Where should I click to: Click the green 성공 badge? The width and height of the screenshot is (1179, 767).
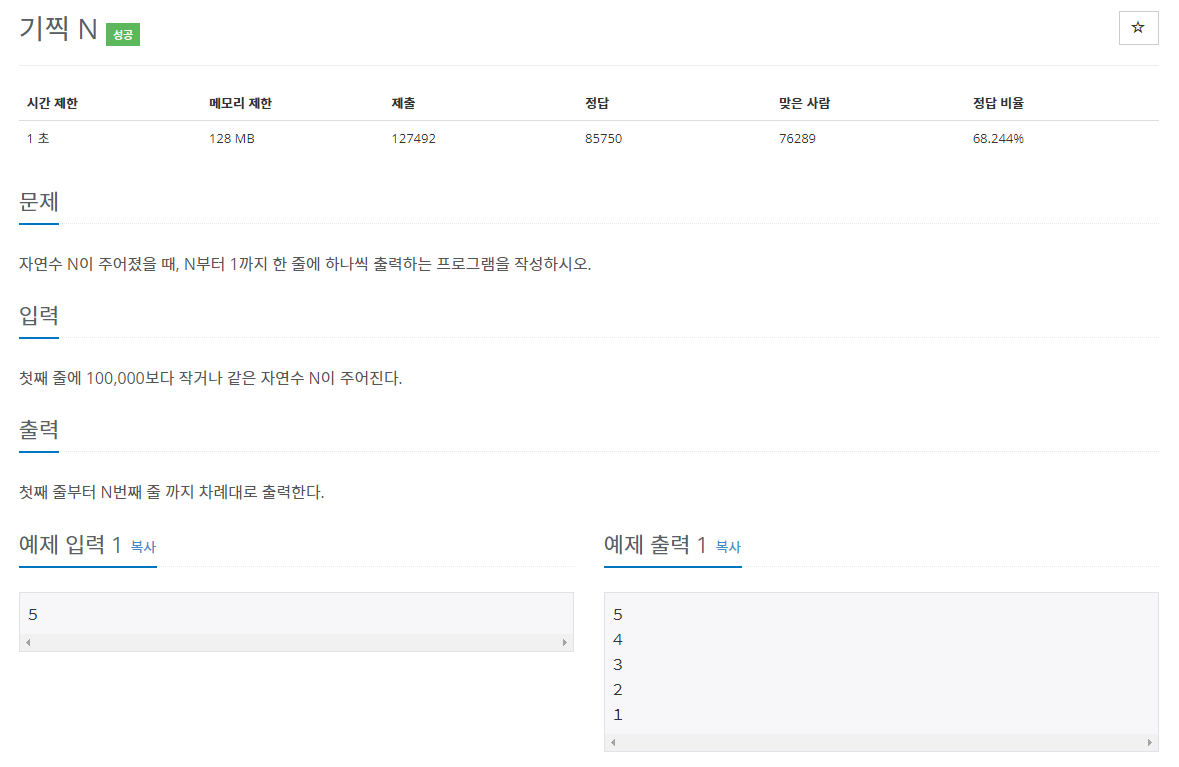[x=122, y=34]
